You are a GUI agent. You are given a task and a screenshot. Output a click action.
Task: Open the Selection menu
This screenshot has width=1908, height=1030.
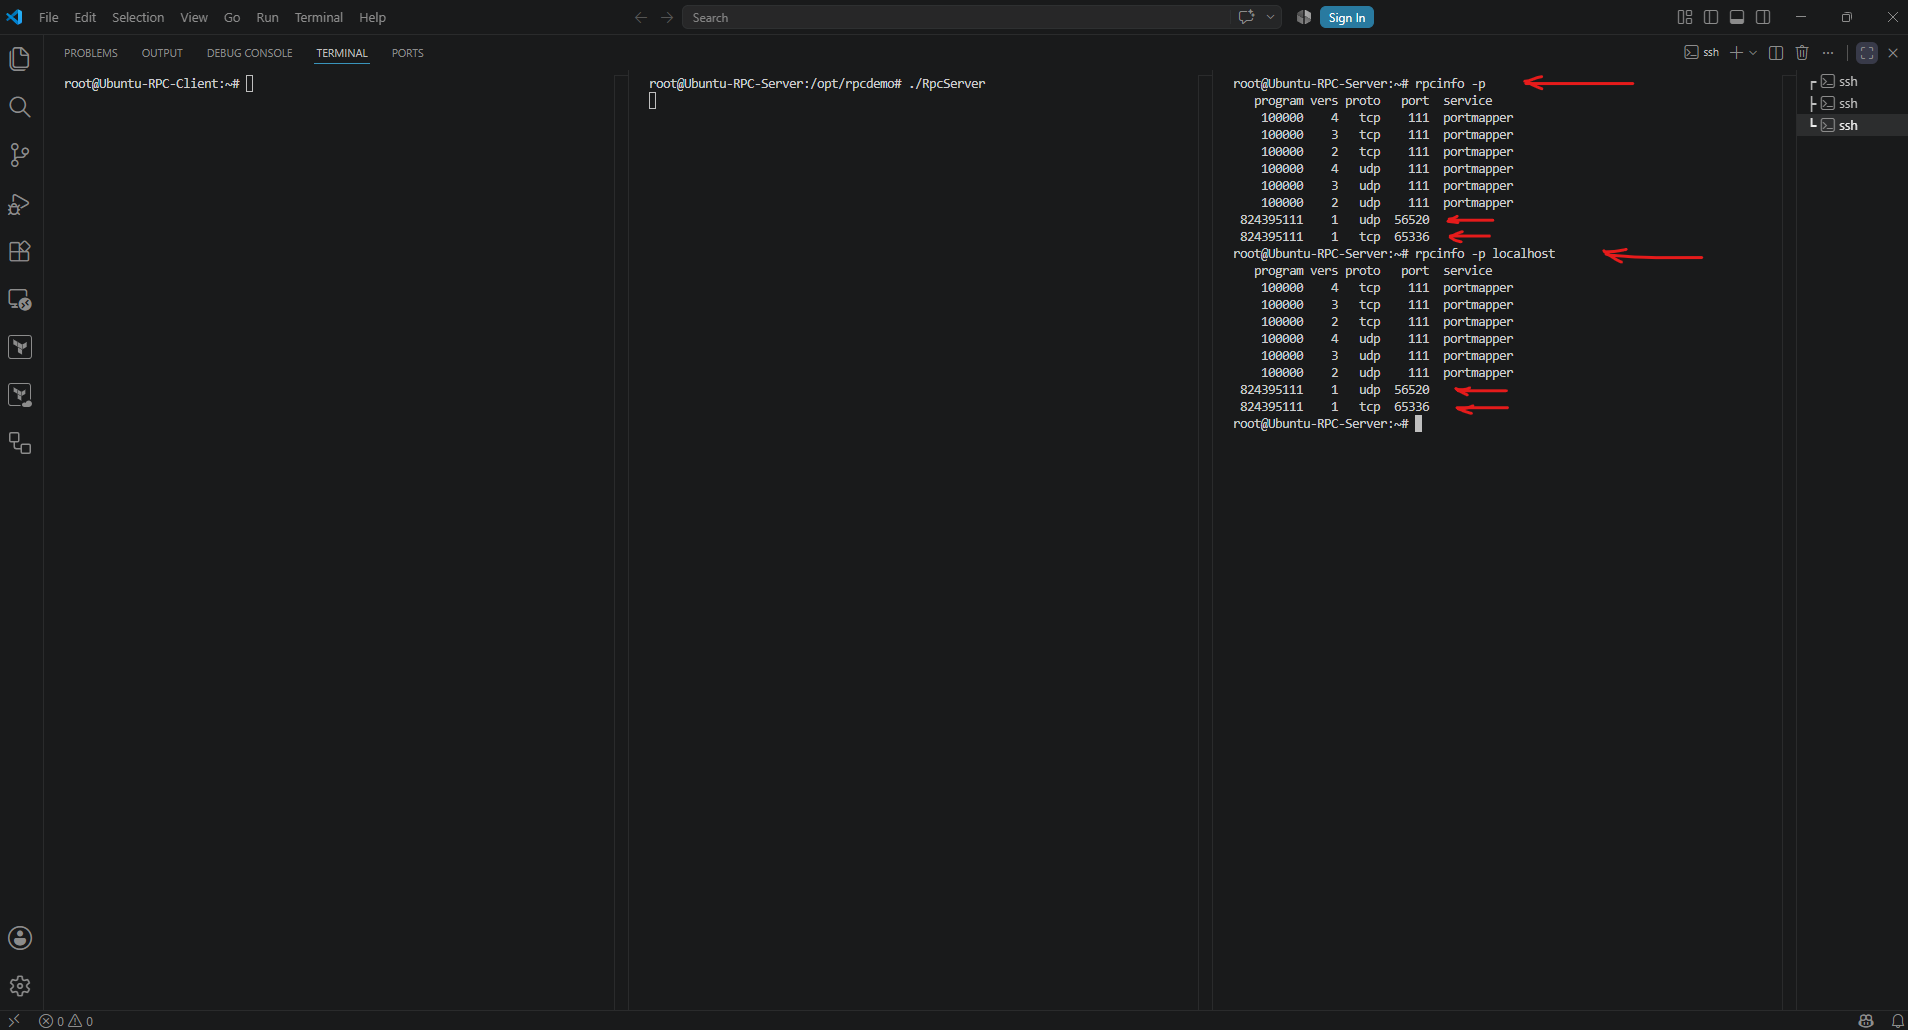(x=138, y=17)
